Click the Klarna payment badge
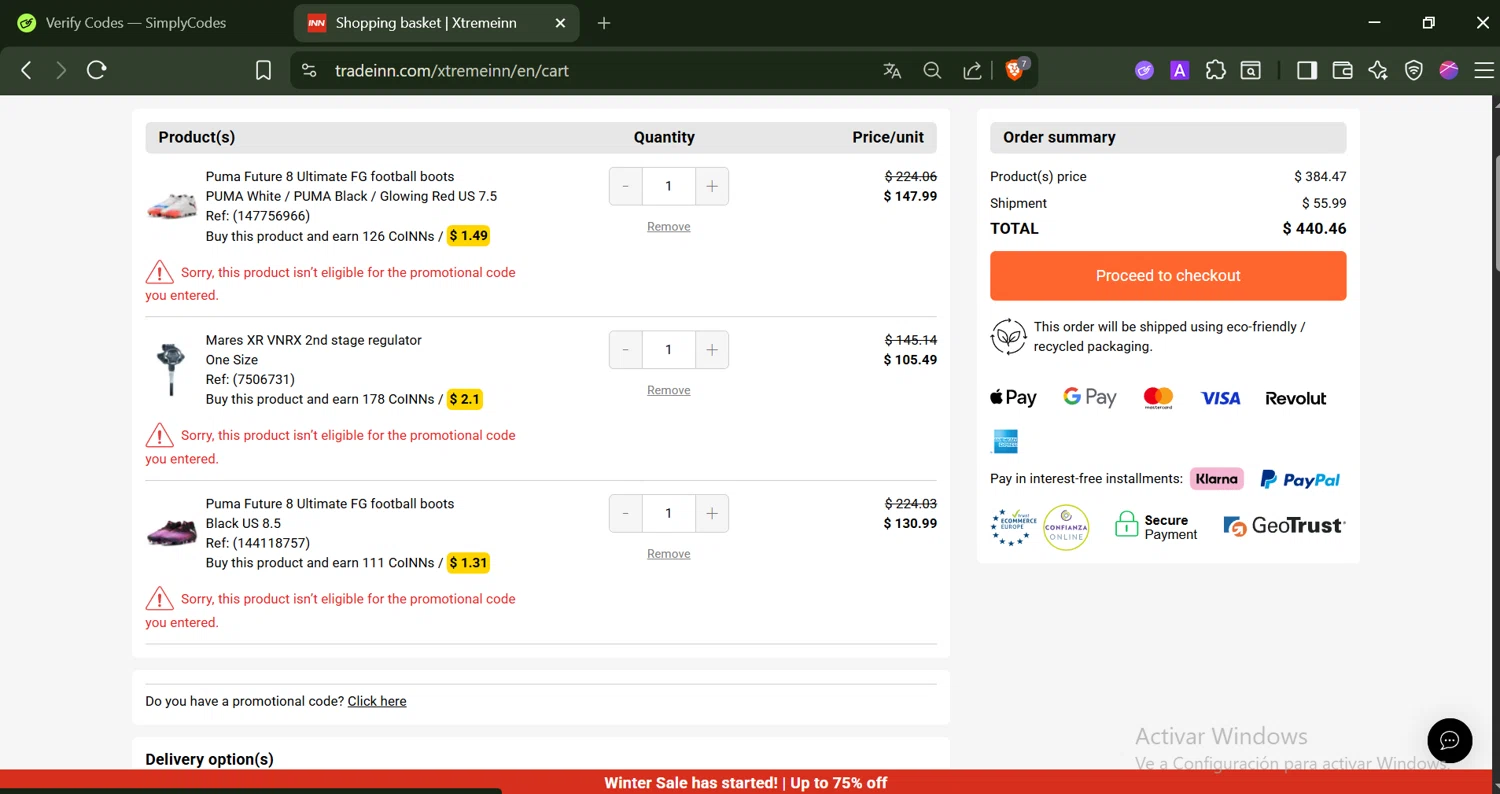This screenshot has height=794, width=1500. [1217, 479]
